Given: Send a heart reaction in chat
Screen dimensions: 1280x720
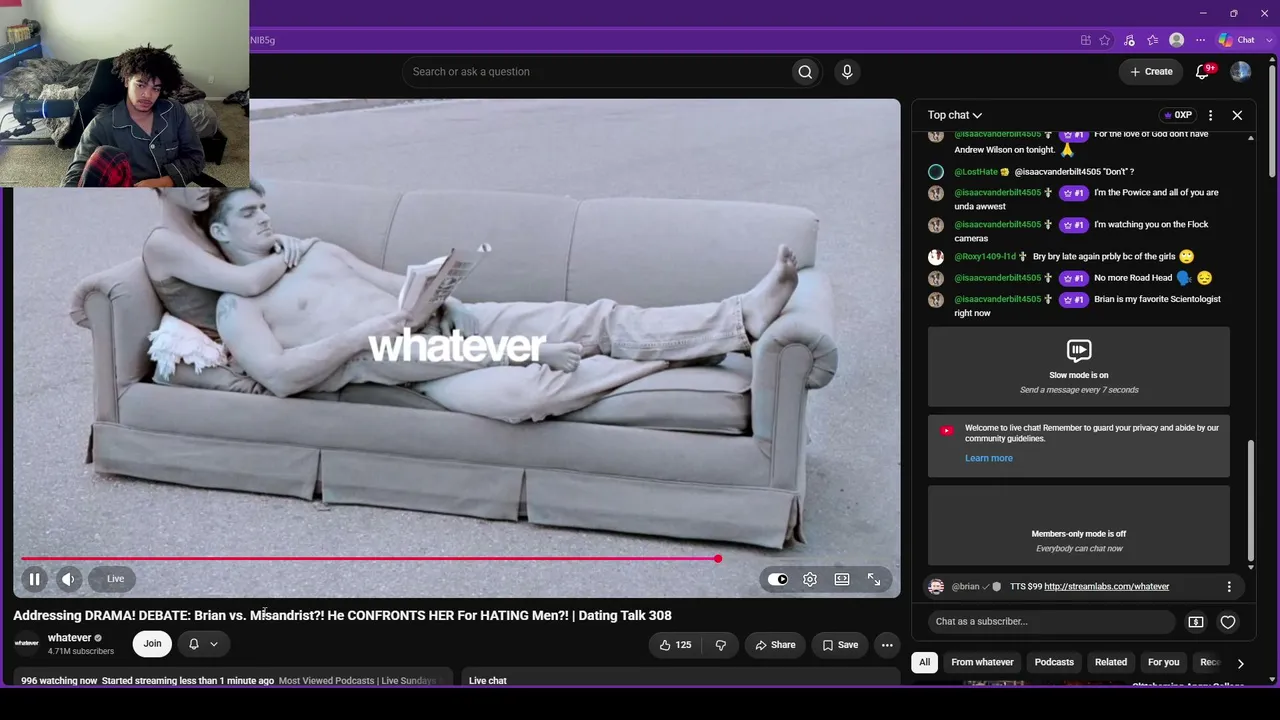Looking at the screenshot, I should (1228, 622).
